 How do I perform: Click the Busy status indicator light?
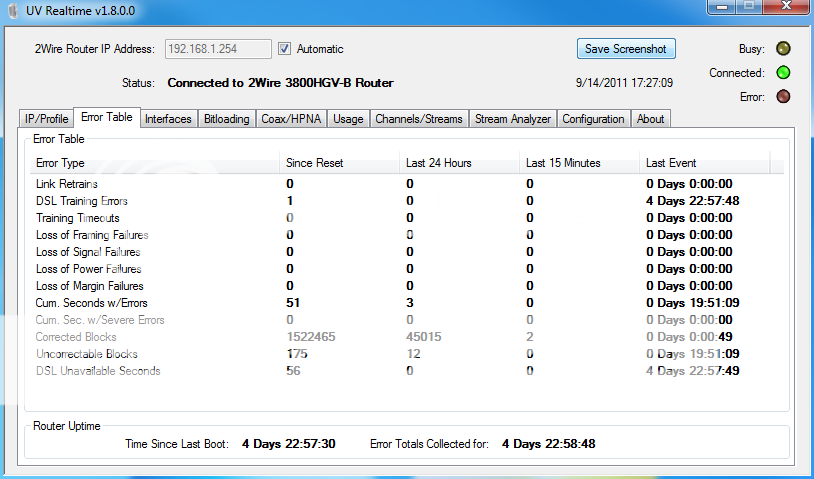(783, 49)
